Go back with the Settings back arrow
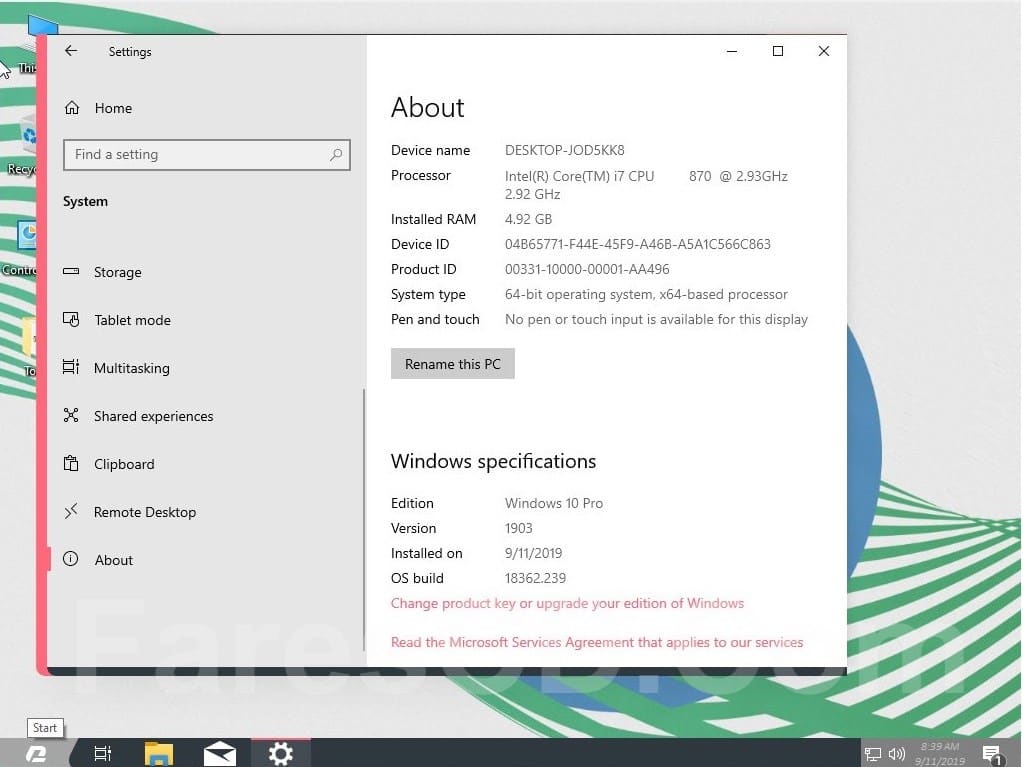The image size is (1023, 767). pyautogui.click(x=71, y=51)
